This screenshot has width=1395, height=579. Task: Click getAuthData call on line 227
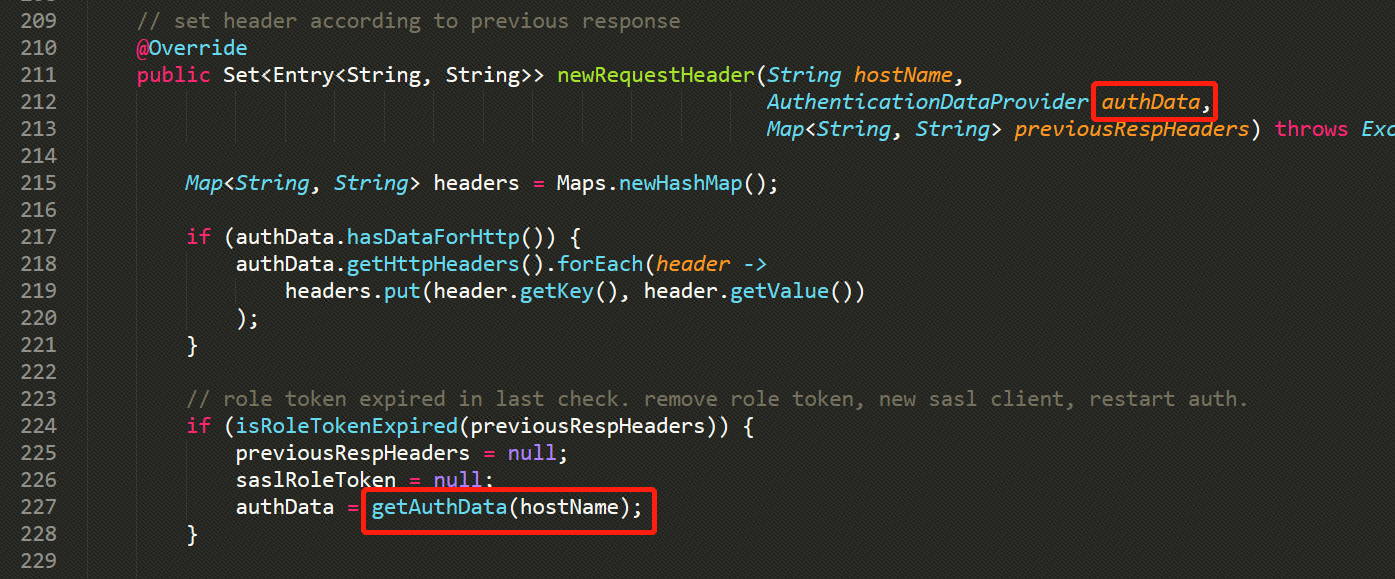(x=439, y=507)
